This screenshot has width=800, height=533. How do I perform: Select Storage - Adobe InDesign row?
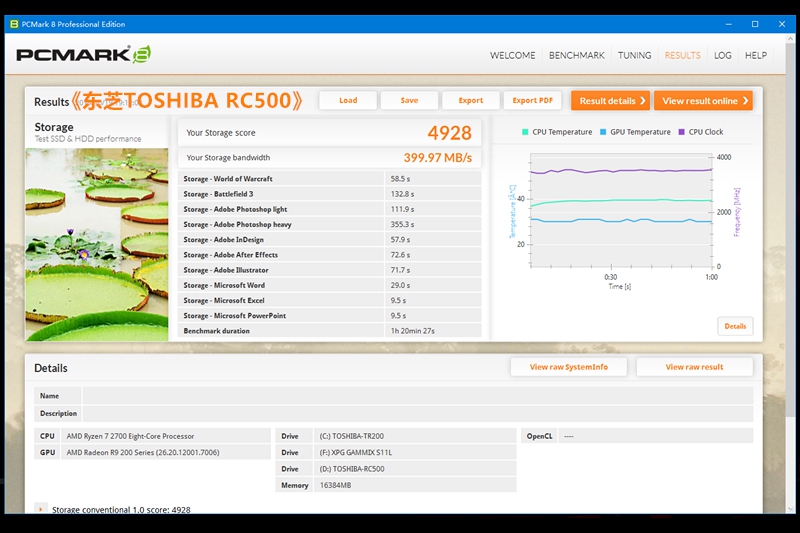(330, 239)
